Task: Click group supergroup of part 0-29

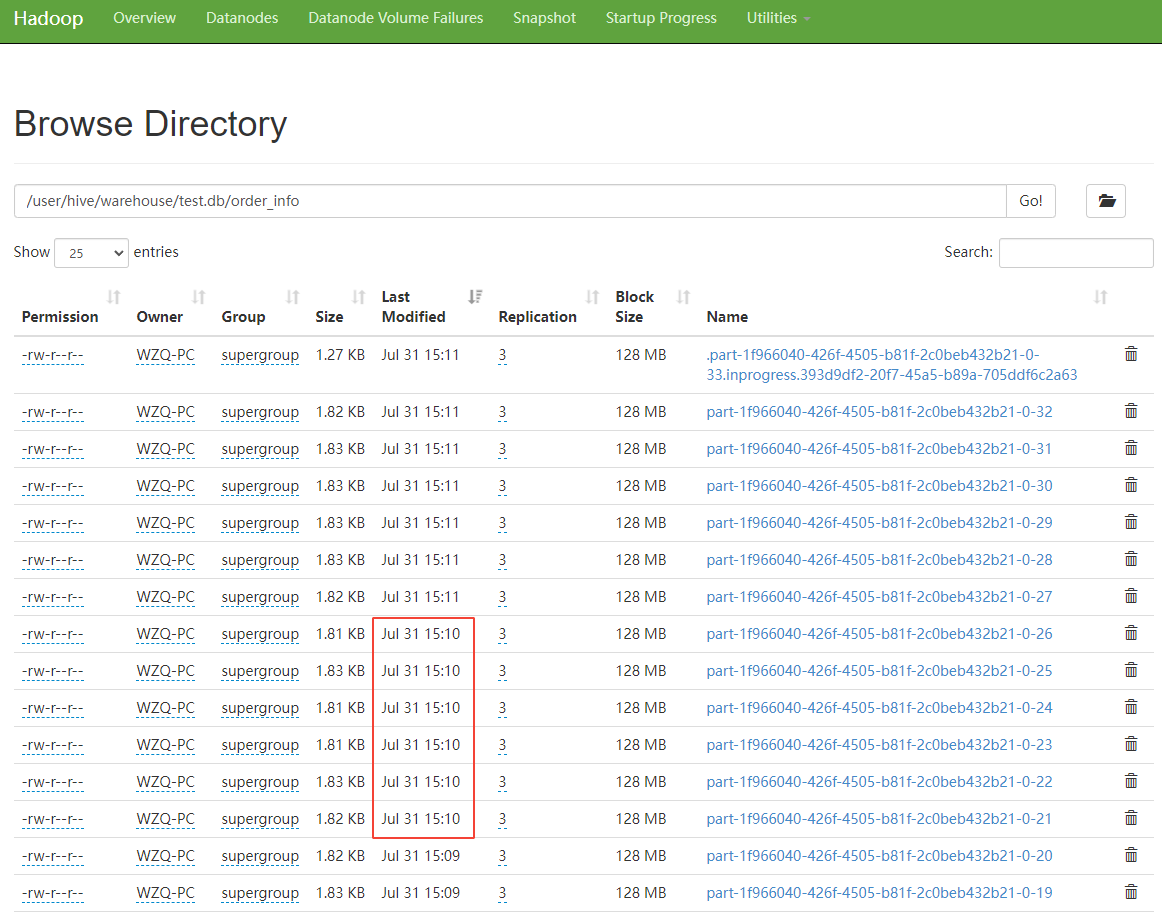Action: (260, 523)
